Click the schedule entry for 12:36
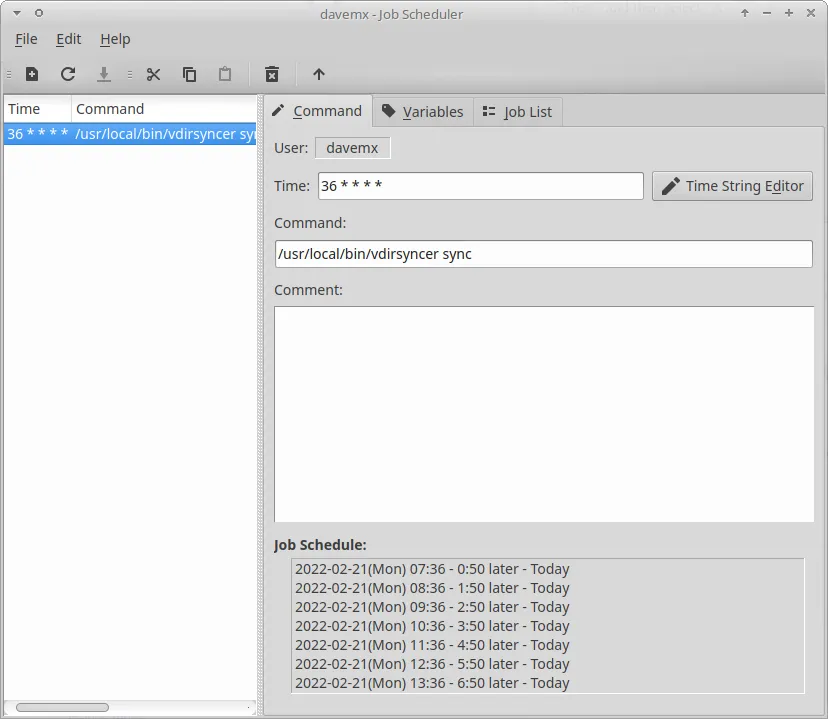 coord(432,664)
